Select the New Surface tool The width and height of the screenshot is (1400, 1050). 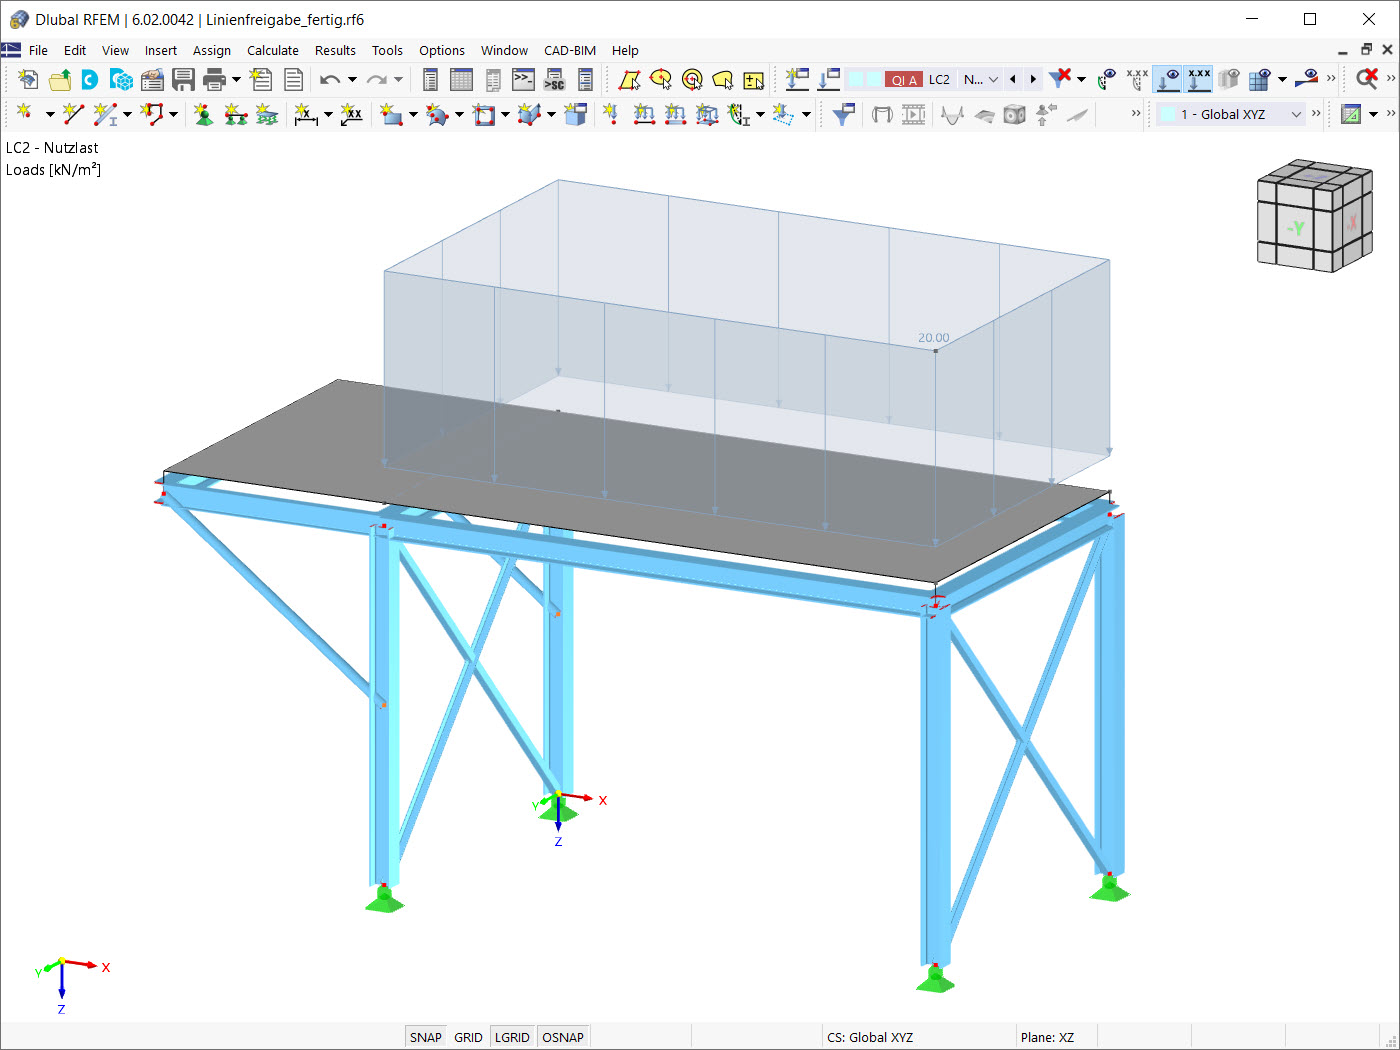pyautogui.click(x=394, y=114)
